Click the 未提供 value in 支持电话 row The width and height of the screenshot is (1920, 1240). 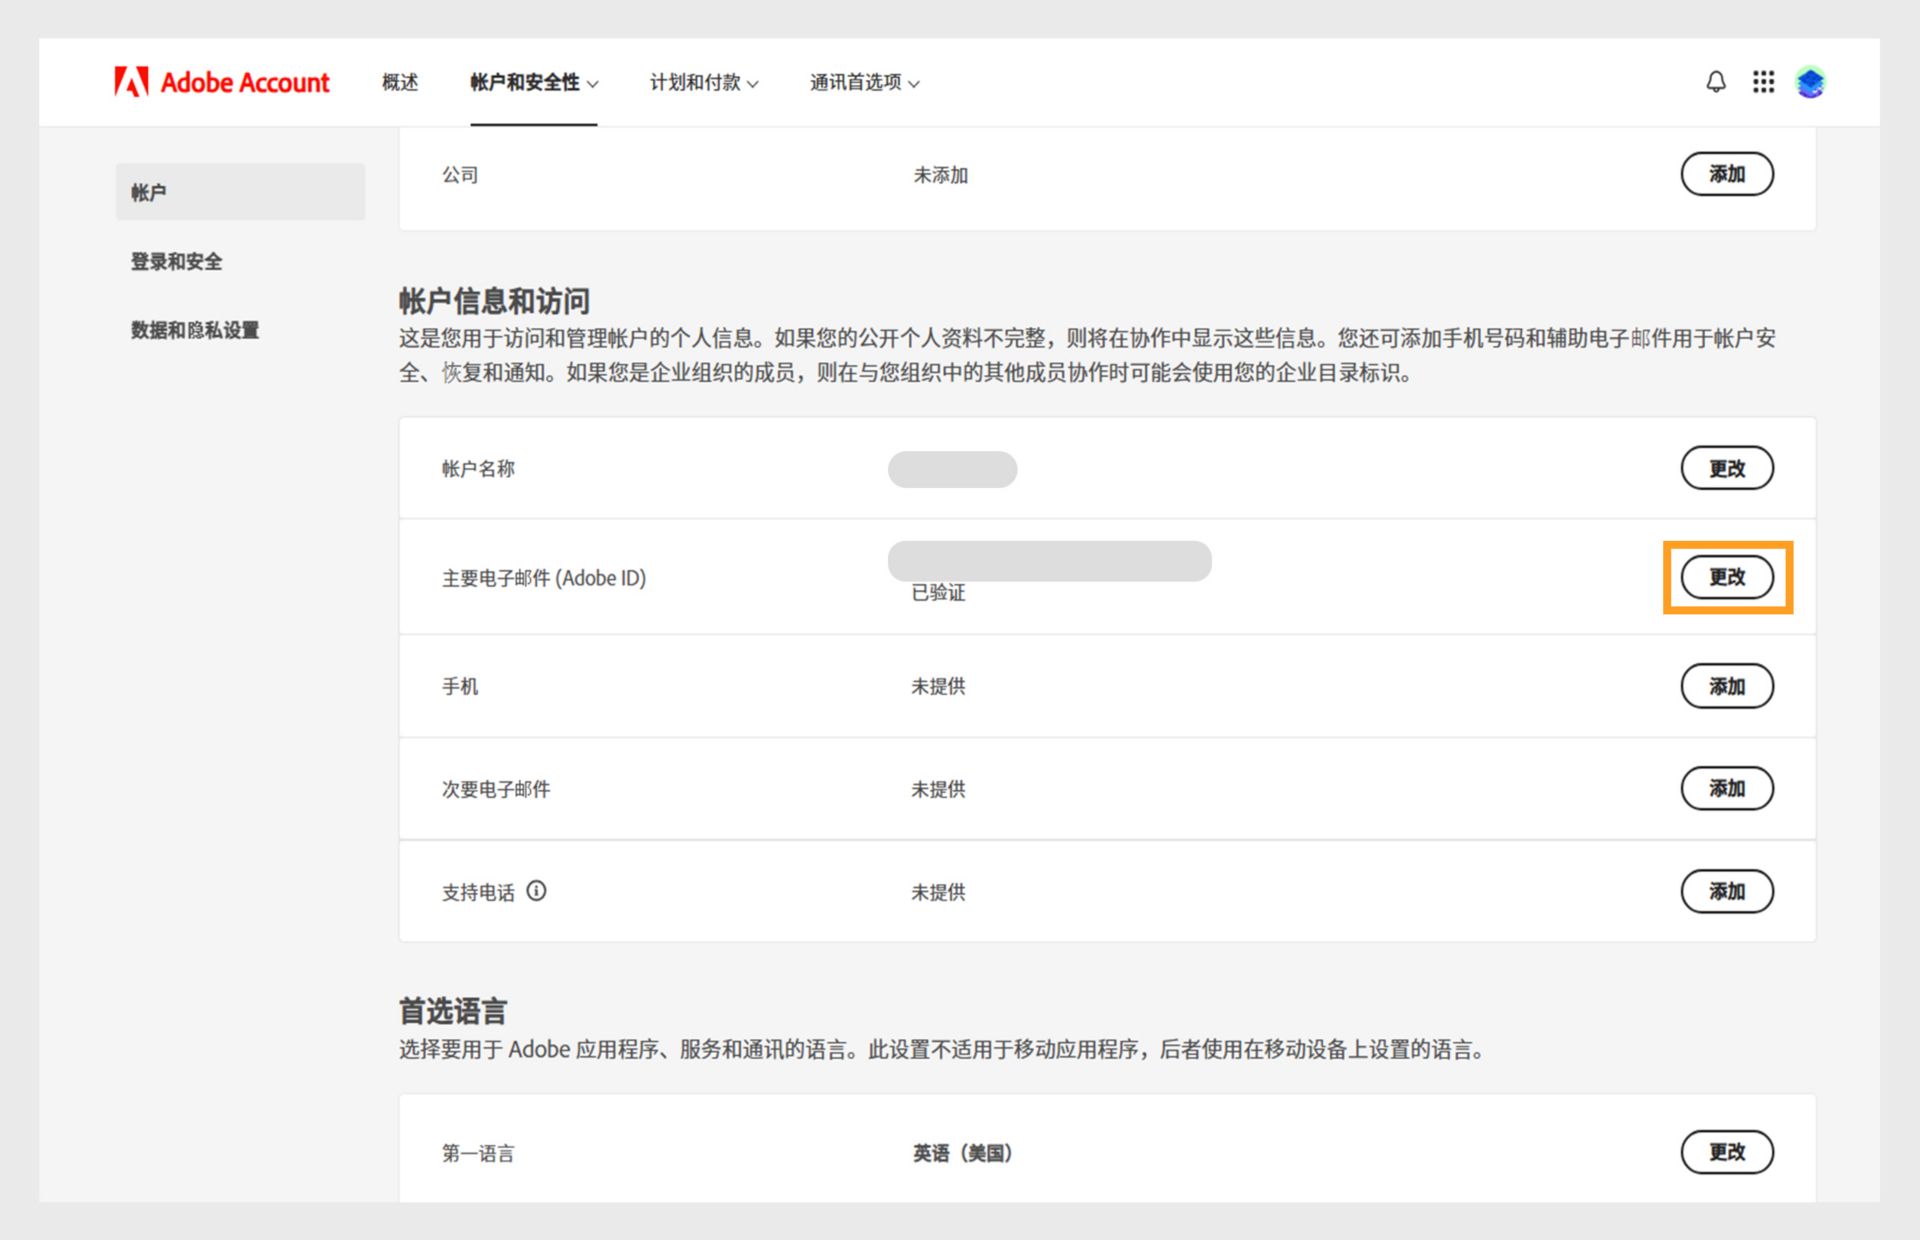pyautogui.click(x=938, y=892)
